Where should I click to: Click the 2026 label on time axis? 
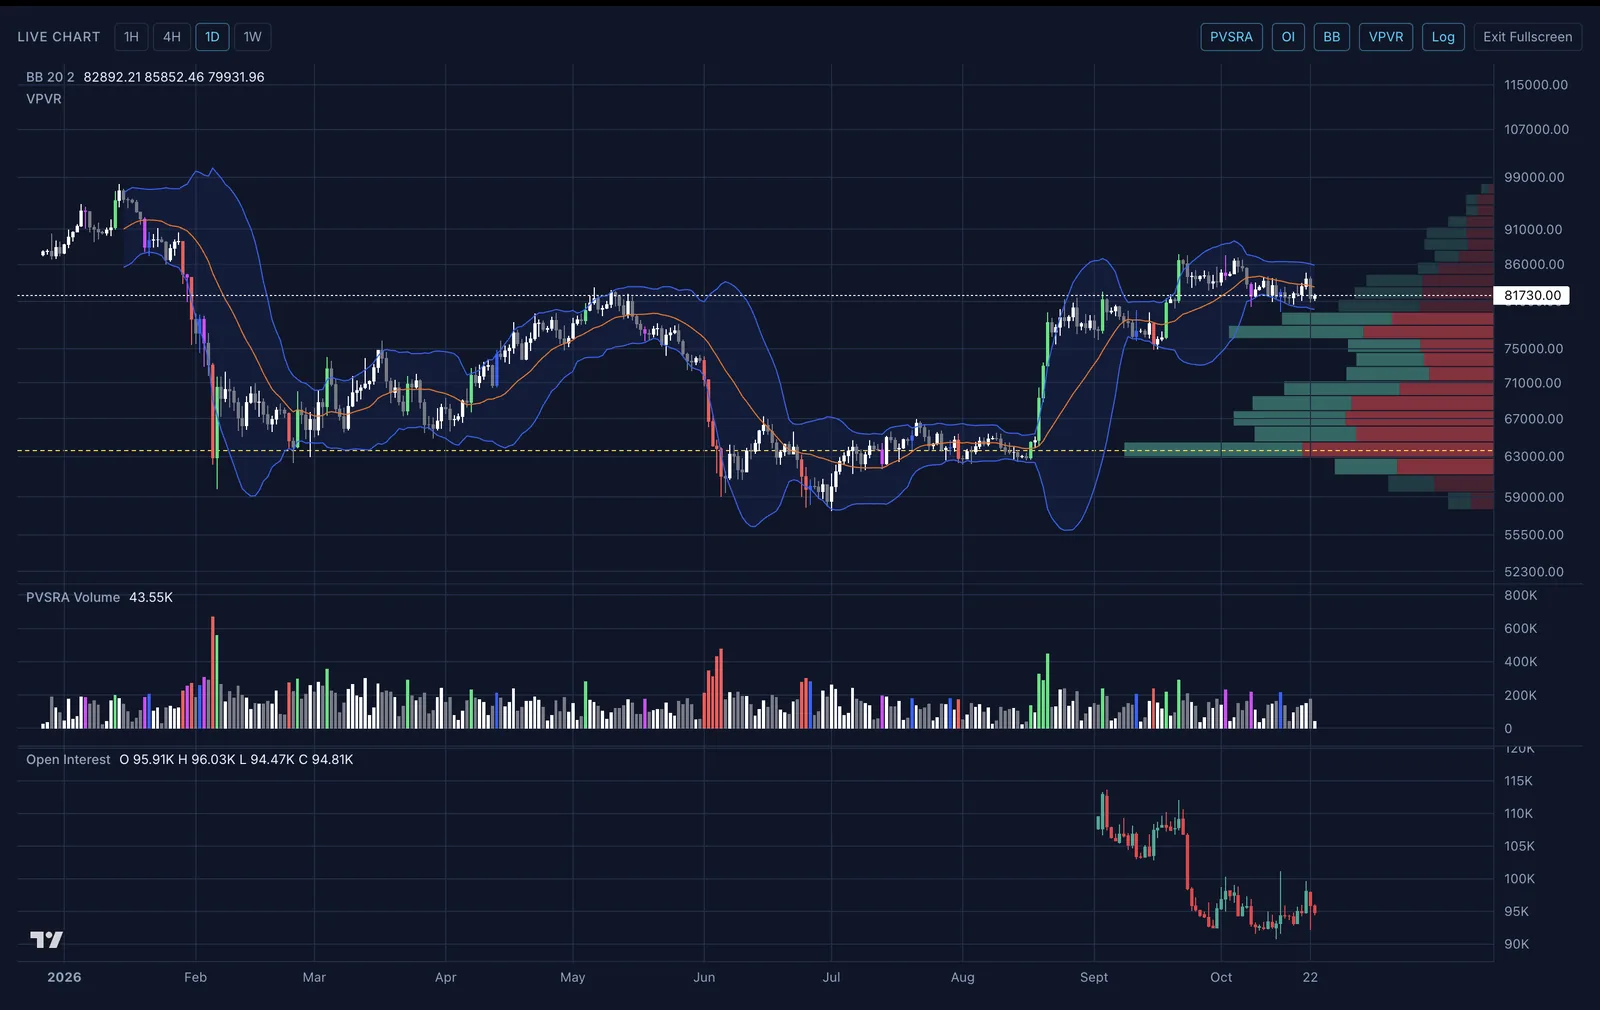[64, 977]
